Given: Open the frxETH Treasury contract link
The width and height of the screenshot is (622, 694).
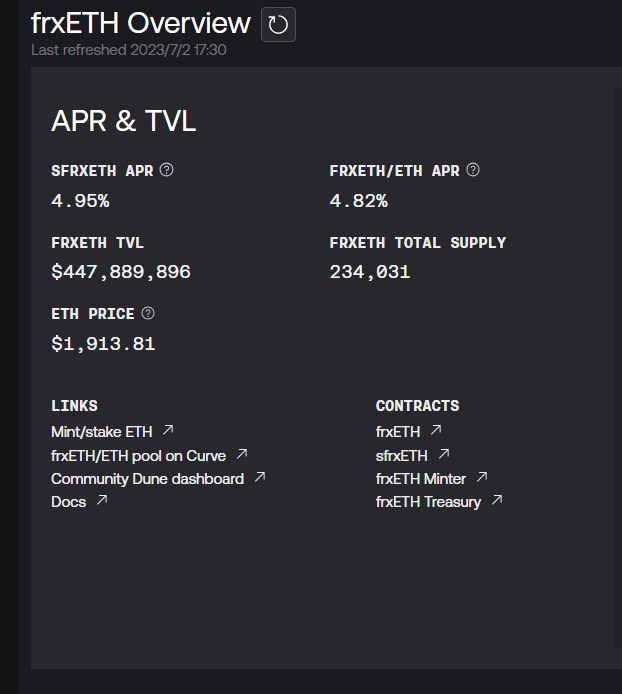Looking at the screenshot, I should [x=428, y=502].
